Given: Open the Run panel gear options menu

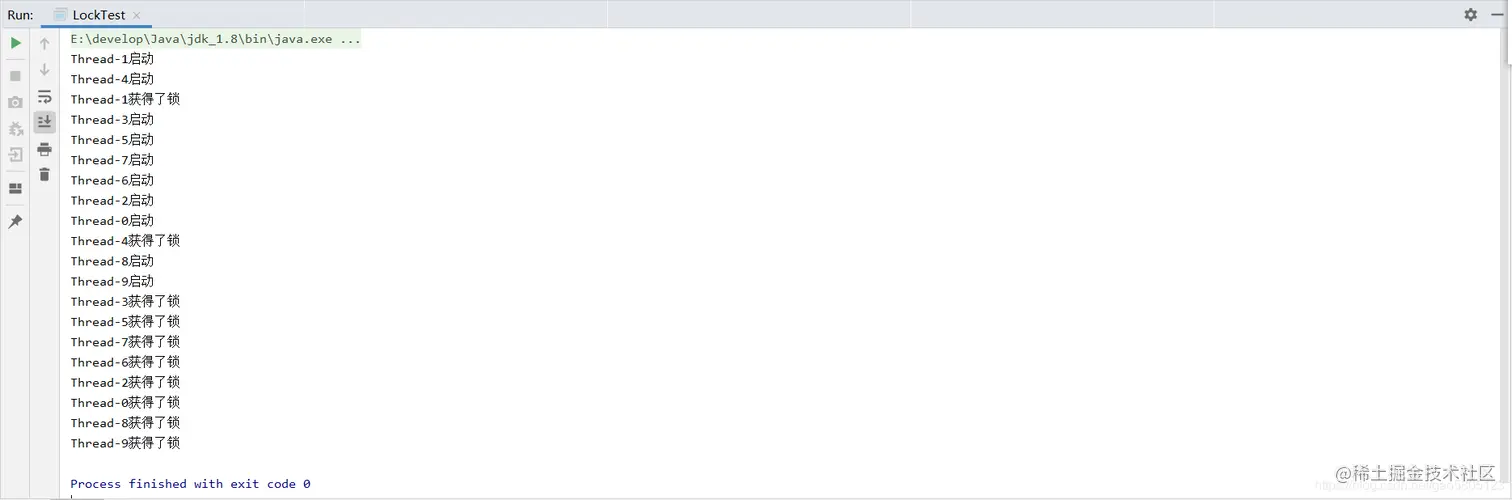Looking at the screenshot, I should (x=1470, y=14).
